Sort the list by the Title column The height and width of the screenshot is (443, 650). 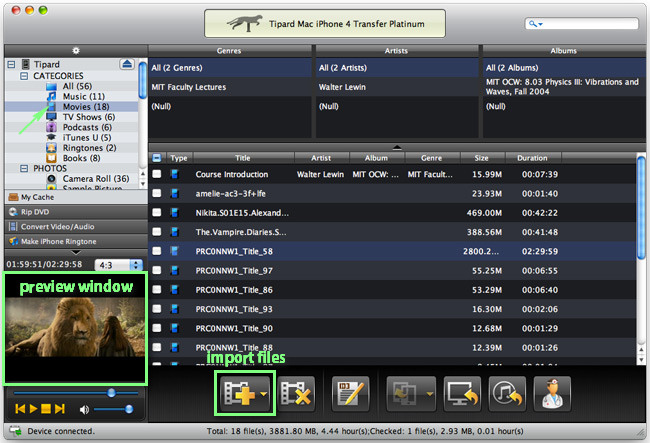243,158
